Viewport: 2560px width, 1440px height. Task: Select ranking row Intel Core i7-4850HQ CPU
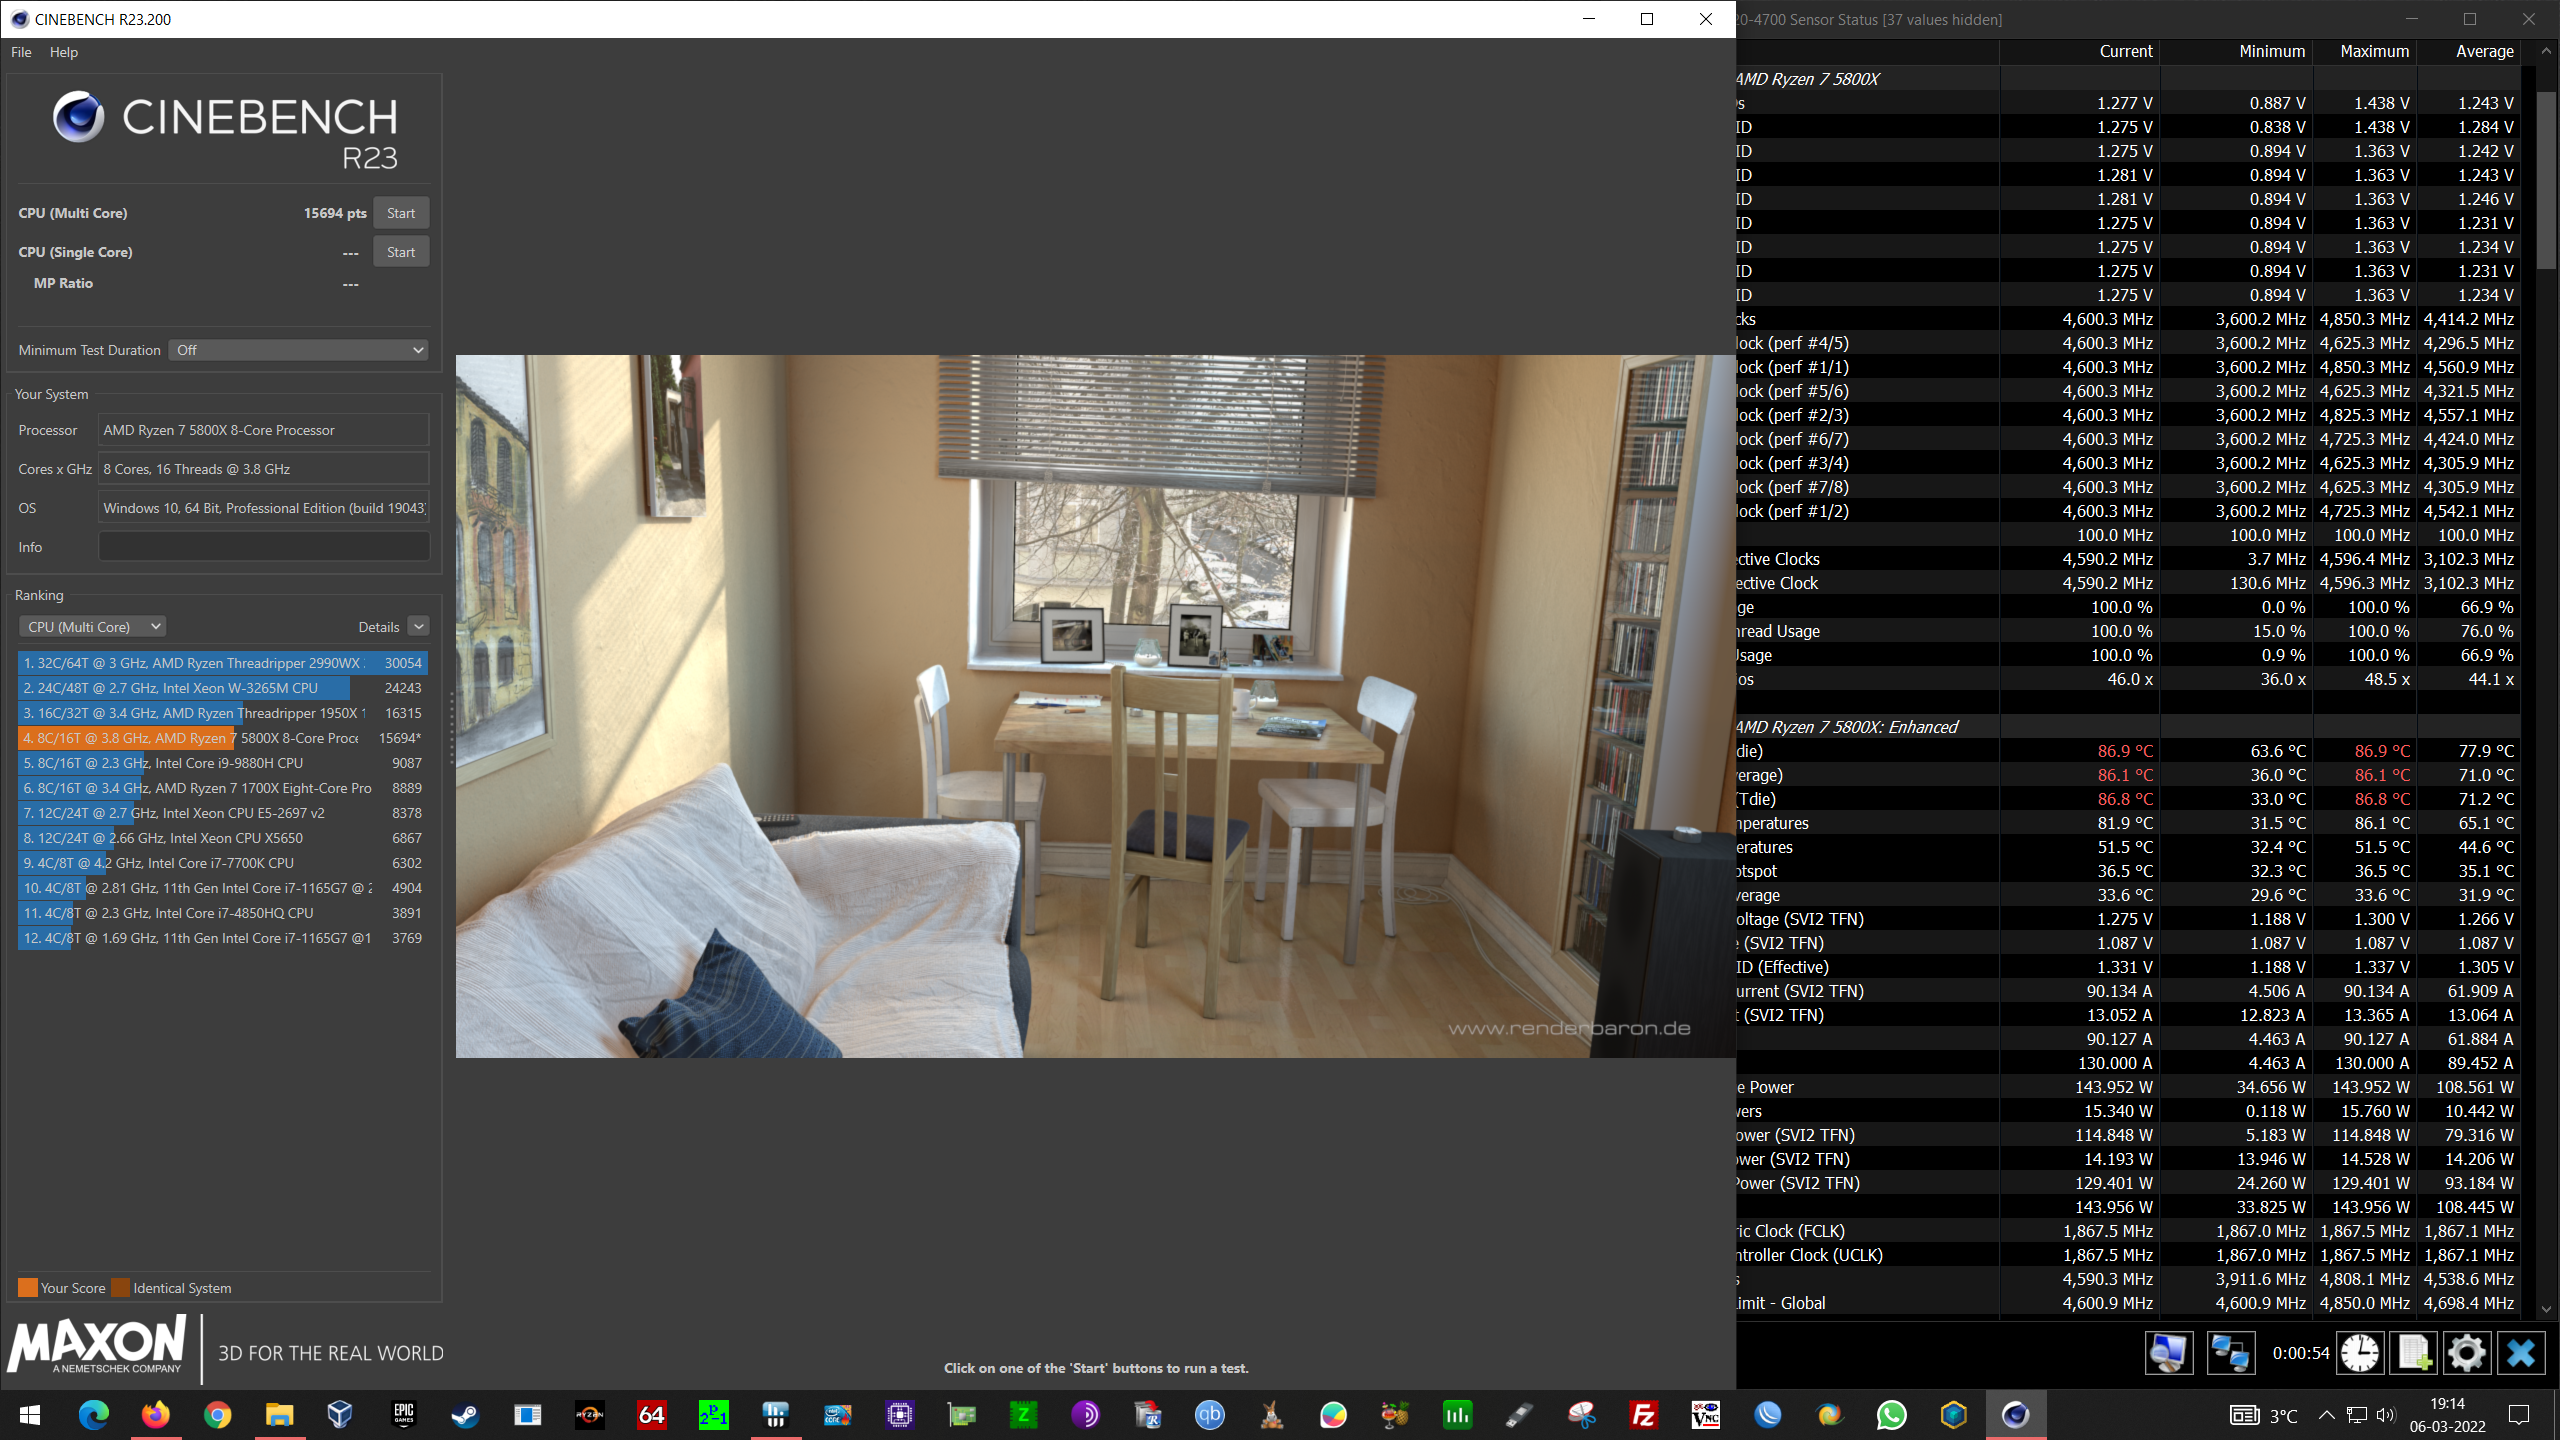tap(223, 913)
